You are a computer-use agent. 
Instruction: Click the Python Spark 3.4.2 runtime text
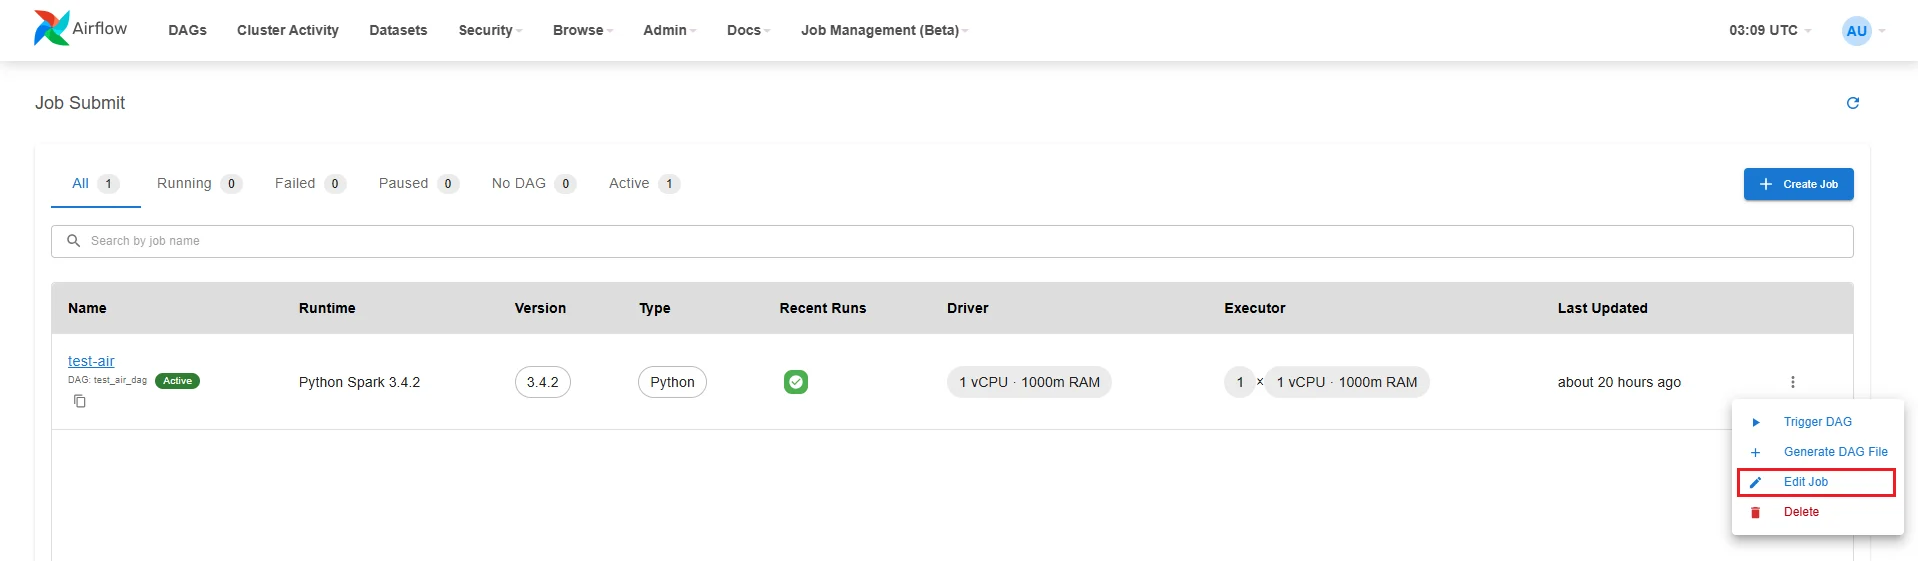click(359, 382)
